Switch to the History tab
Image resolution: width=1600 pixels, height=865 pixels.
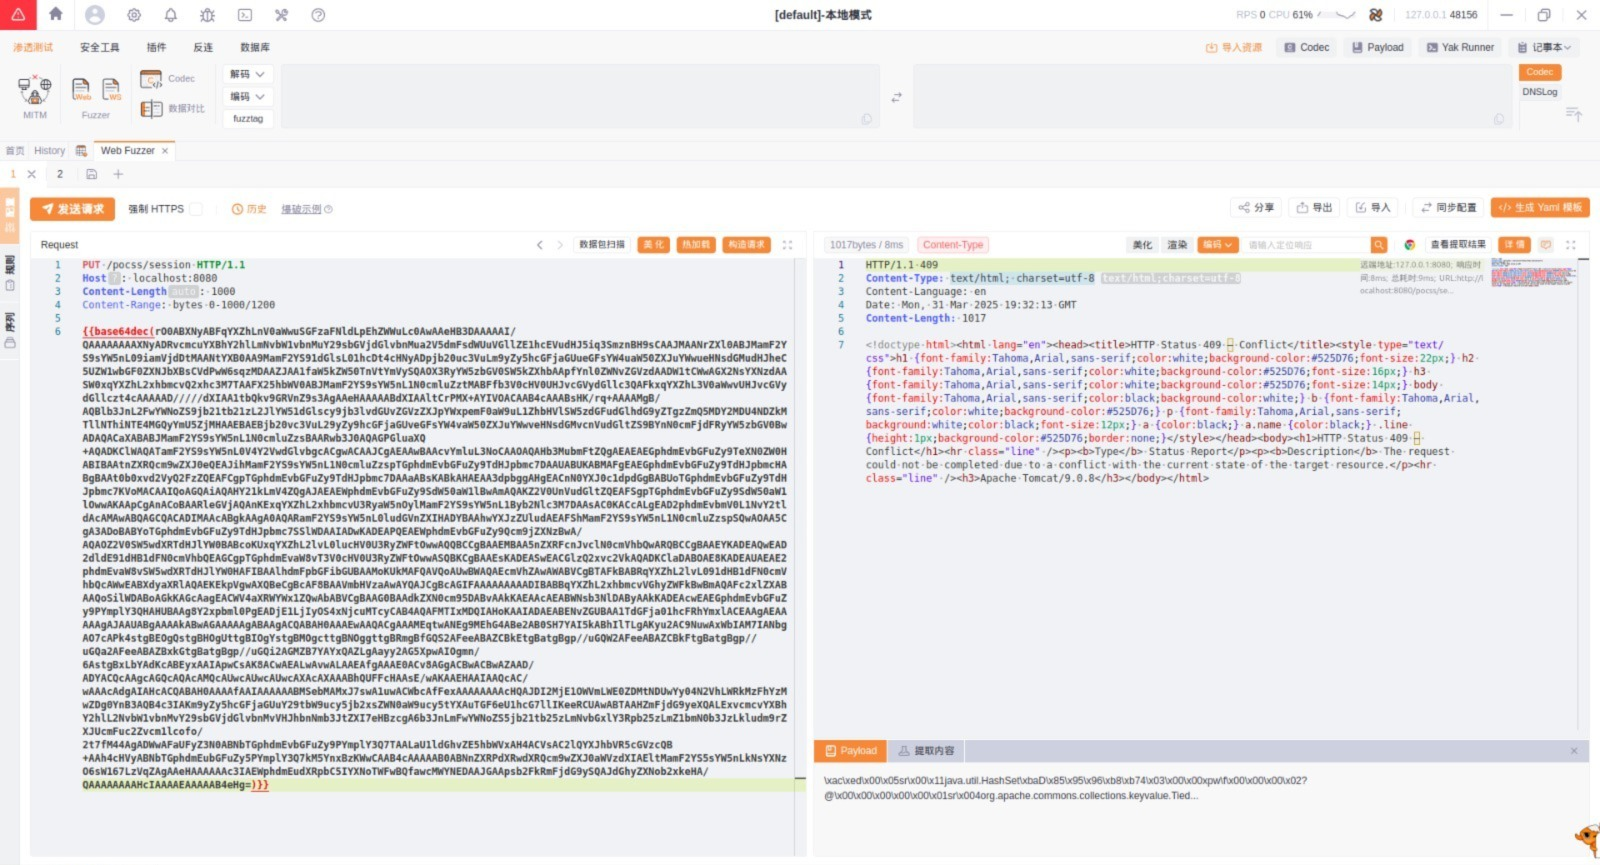(x=49, y=151)
